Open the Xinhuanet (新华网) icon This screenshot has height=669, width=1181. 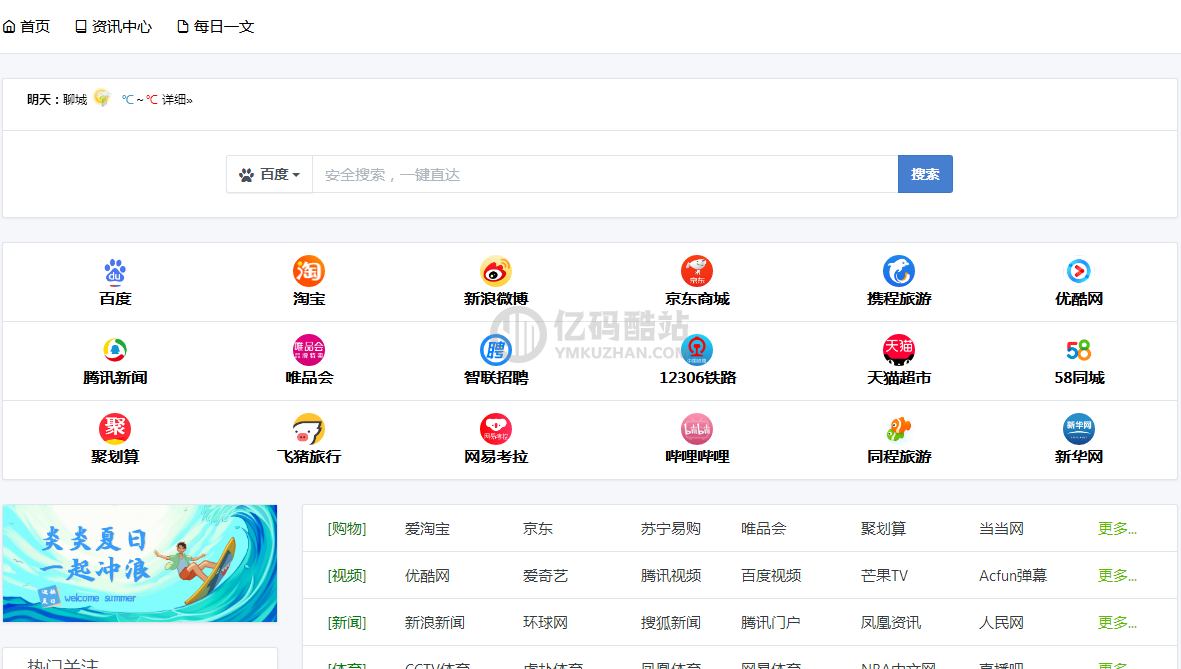pyautogui.click(x=1079, y=429)
